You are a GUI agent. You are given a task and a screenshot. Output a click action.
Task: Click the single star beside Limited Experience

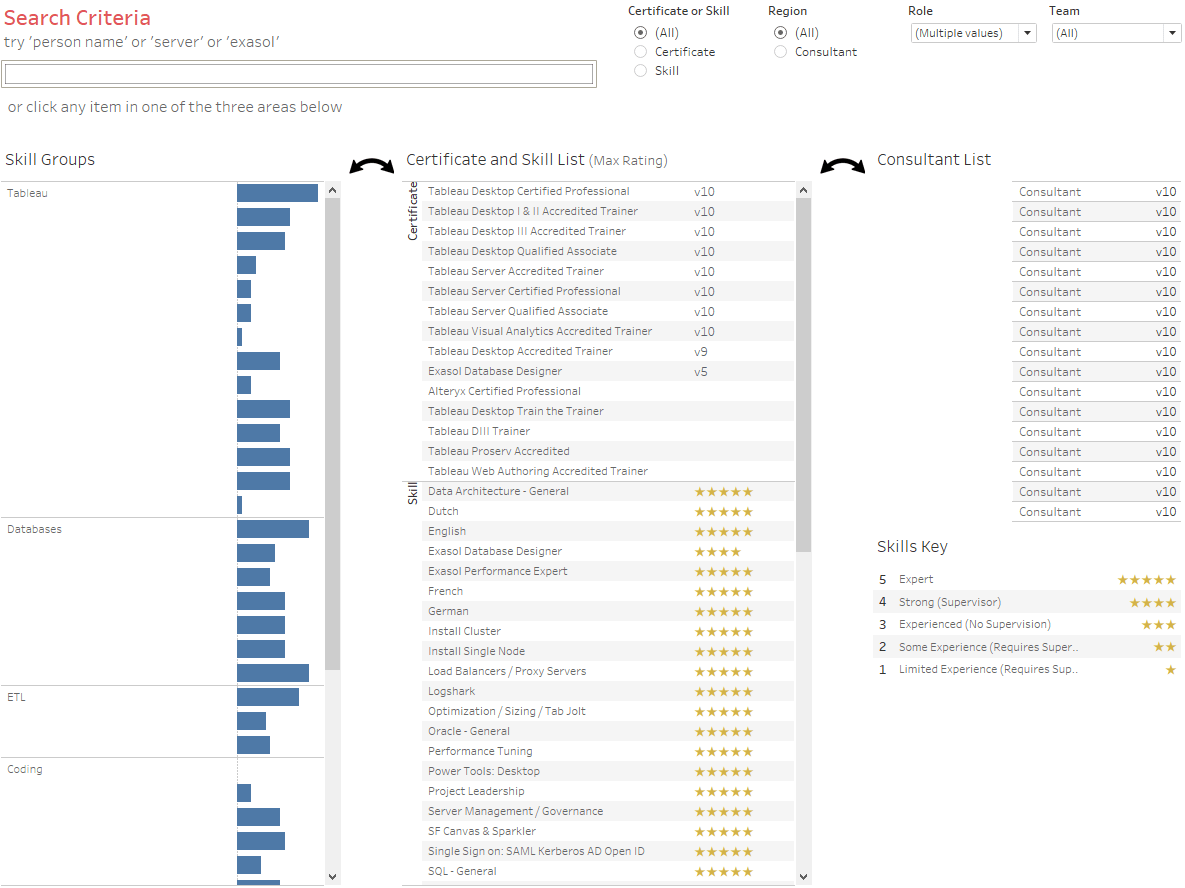point(1170,669)
